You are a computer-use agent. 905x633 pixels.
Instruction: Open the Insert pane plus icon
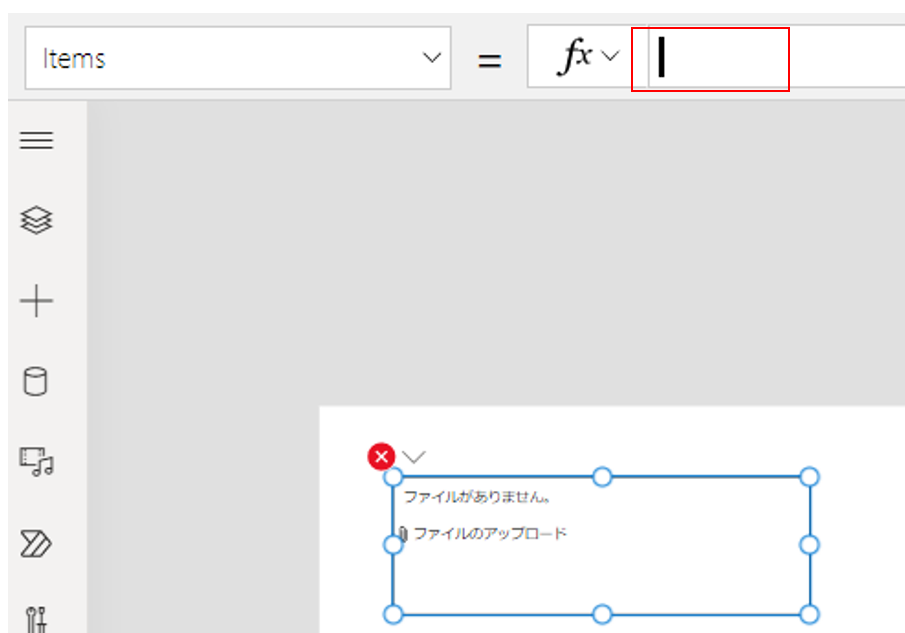[36, 301]
